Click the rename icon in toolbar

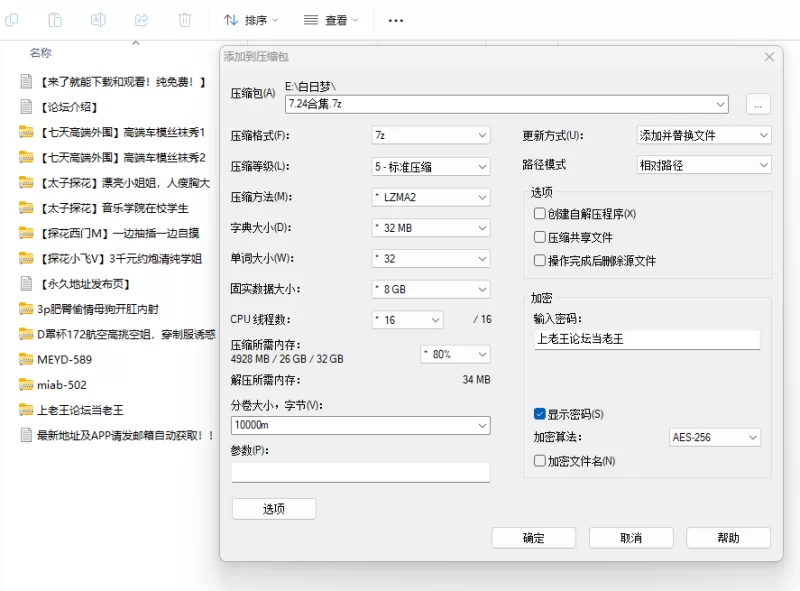[98, 20]
